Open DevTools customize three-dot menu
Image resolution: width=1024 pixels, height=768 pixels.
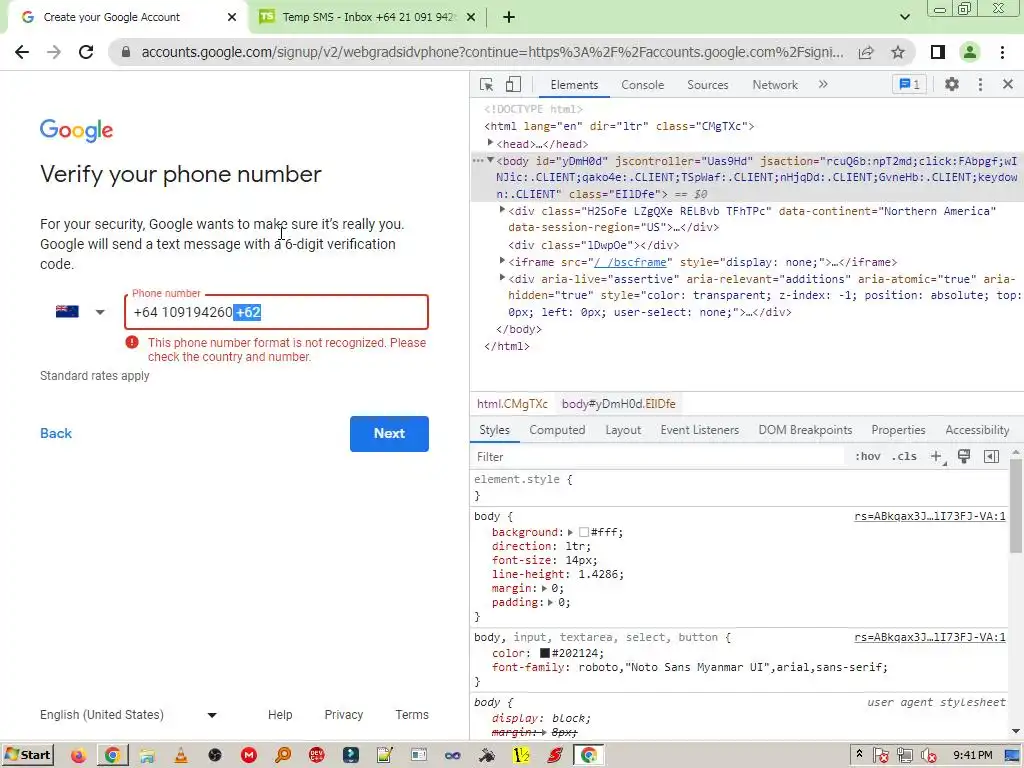click(x=980, y=84)
